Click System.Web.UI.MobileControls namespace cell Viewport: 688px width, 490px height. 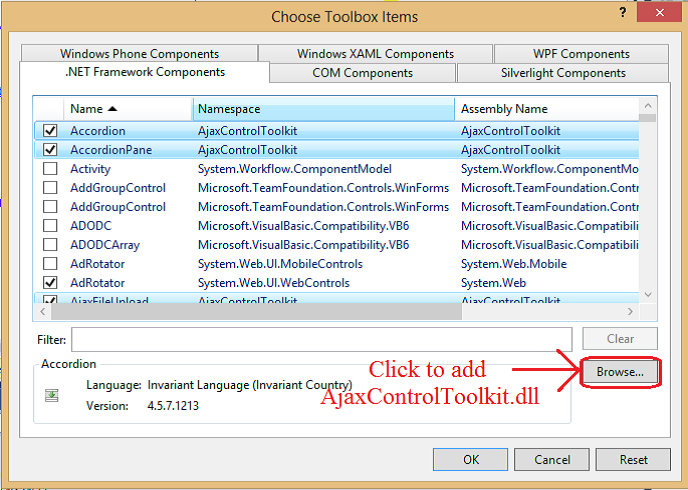coord(280,264)
